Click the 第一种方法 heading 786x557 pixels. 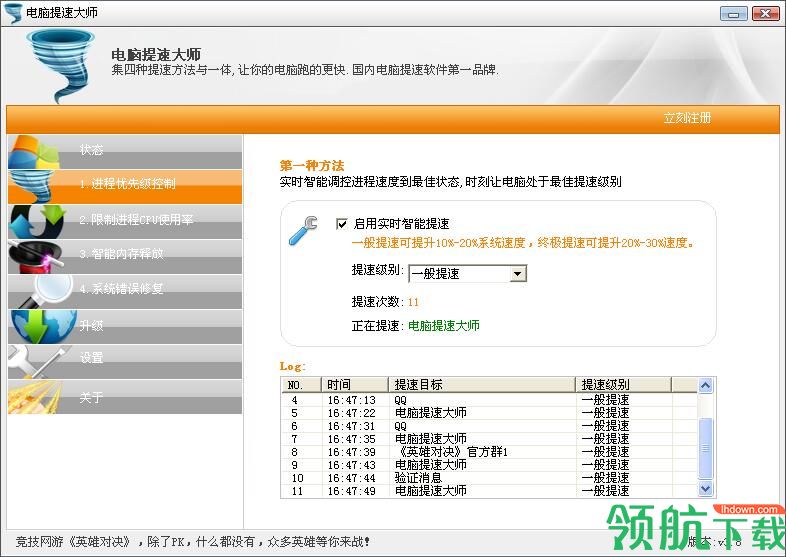point(312,166)
